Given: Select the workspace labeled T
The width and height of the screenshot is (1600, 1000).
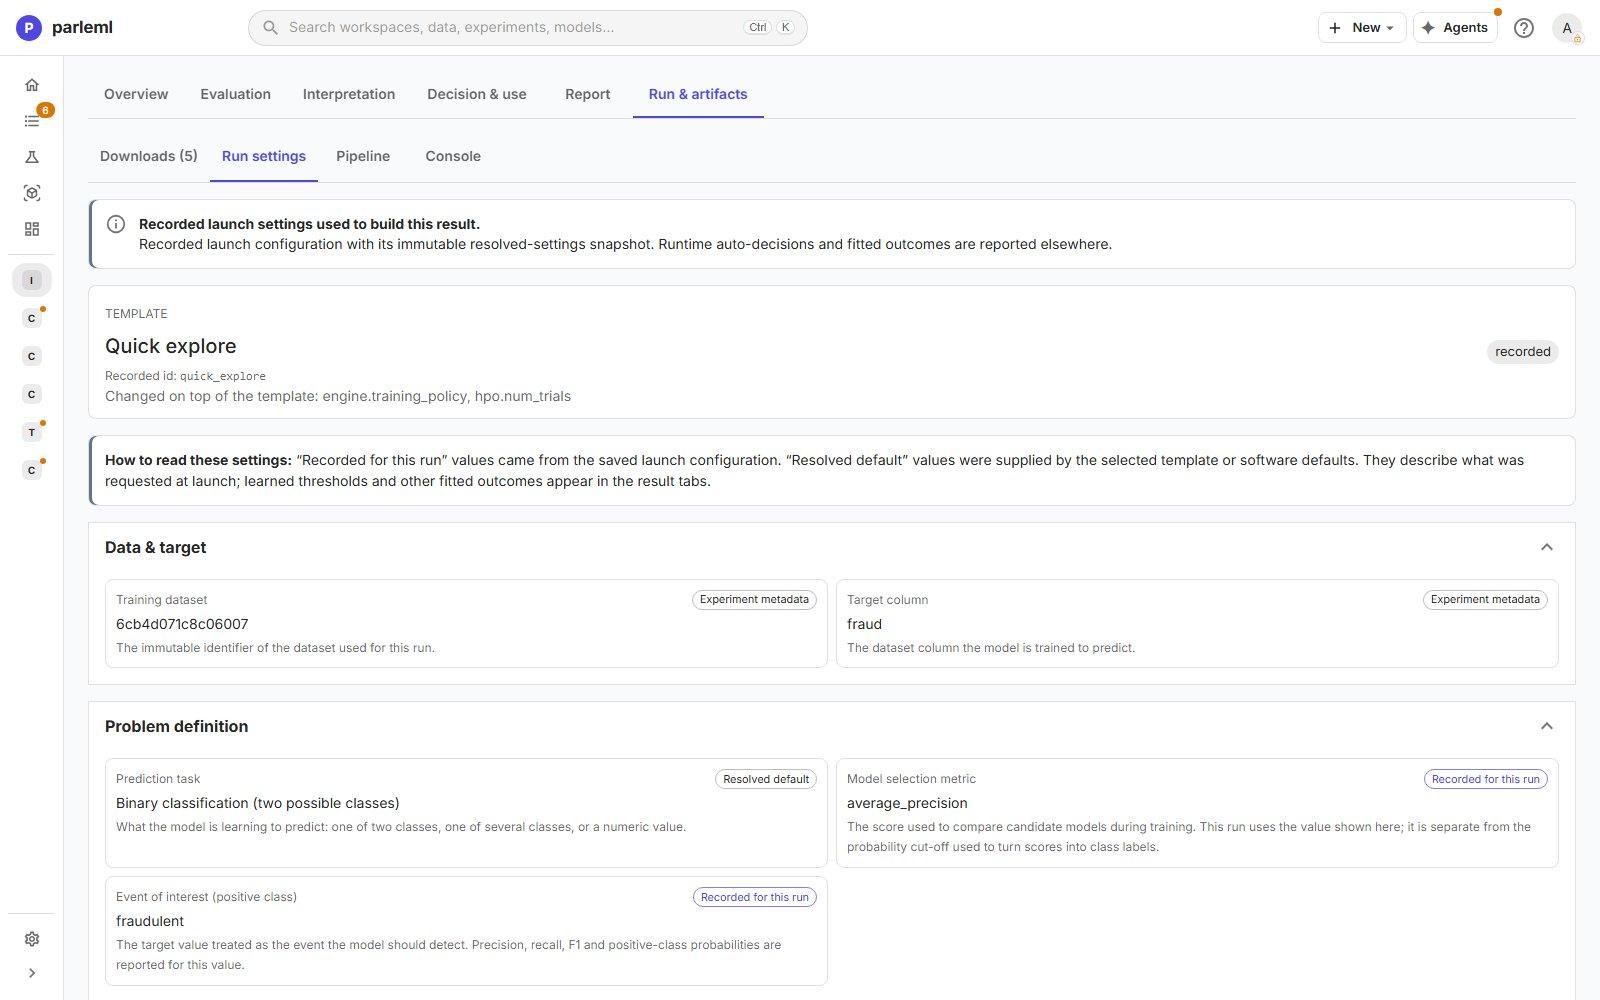Looking at the screenshot, I should click(32, 432).
